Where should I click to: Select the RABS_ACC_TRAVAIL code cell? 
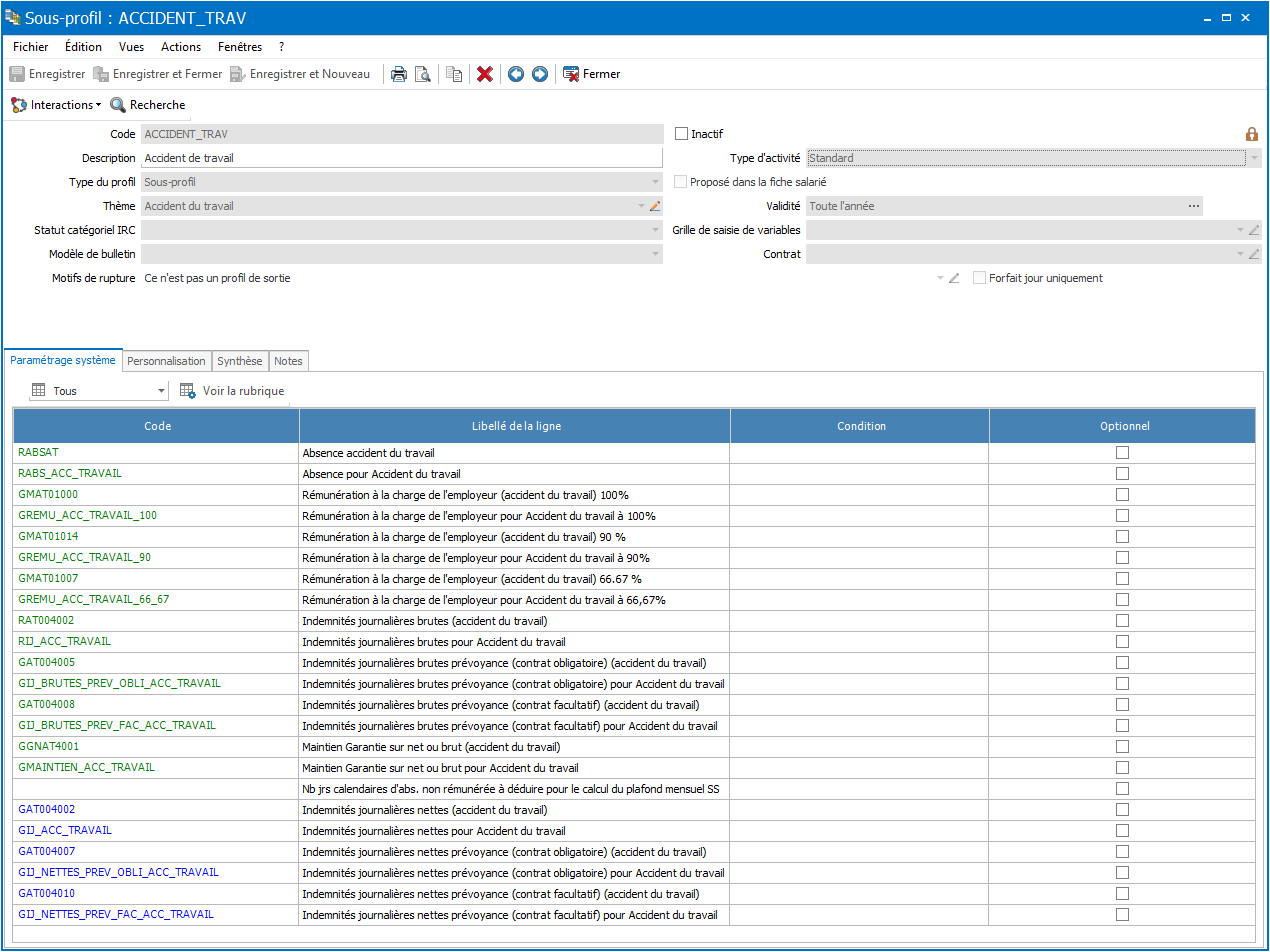click(157, 474)
